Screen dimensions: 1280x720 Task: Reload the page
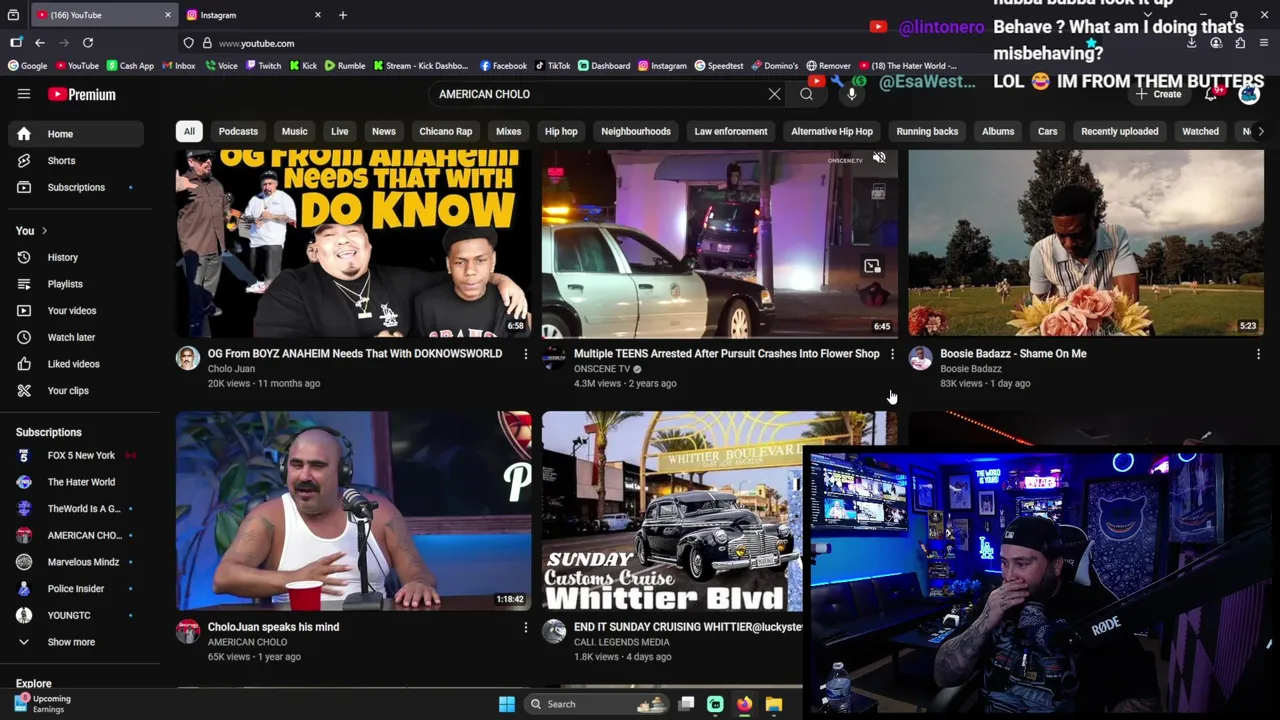tap(88, 43)
